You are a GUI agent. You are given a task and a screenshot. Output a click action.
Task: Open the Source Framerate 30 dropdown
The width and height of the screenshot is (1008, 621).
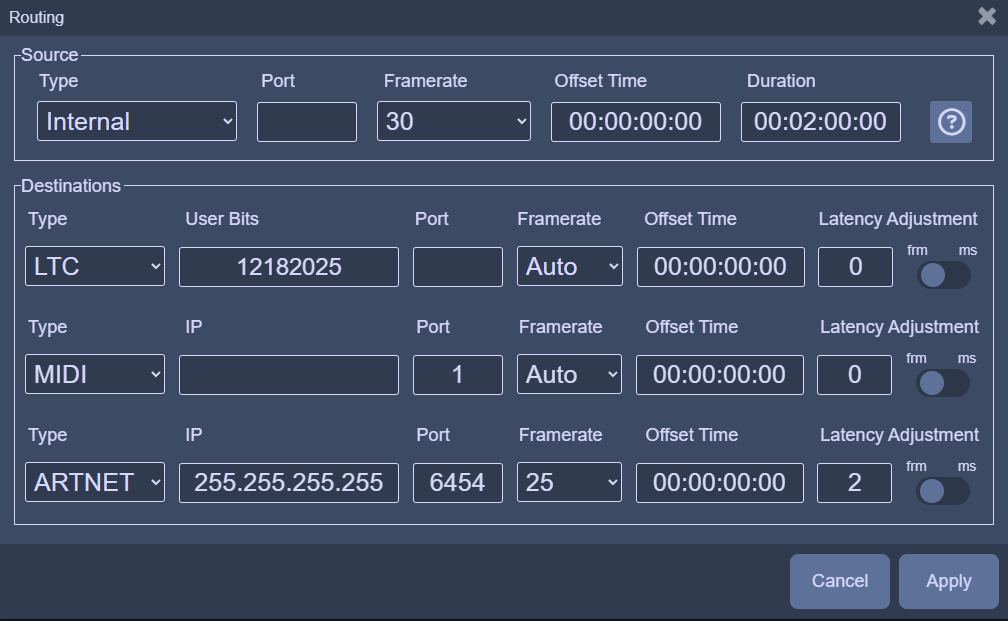click(454, 122)
